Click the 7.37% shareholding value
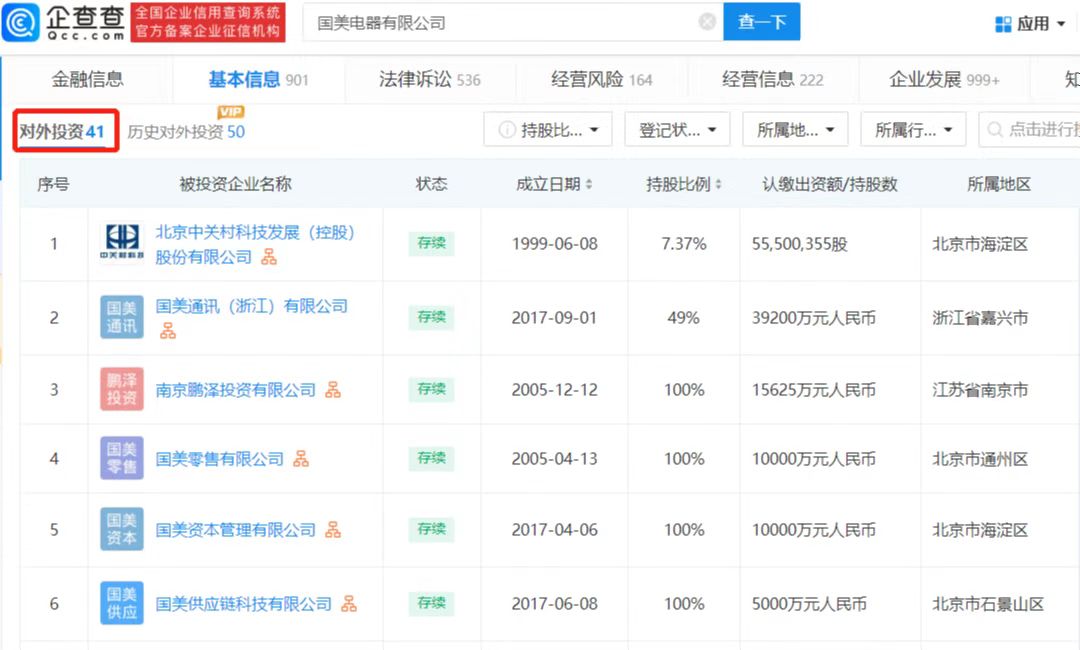The image size is (1080, 650). coord(684,244)
